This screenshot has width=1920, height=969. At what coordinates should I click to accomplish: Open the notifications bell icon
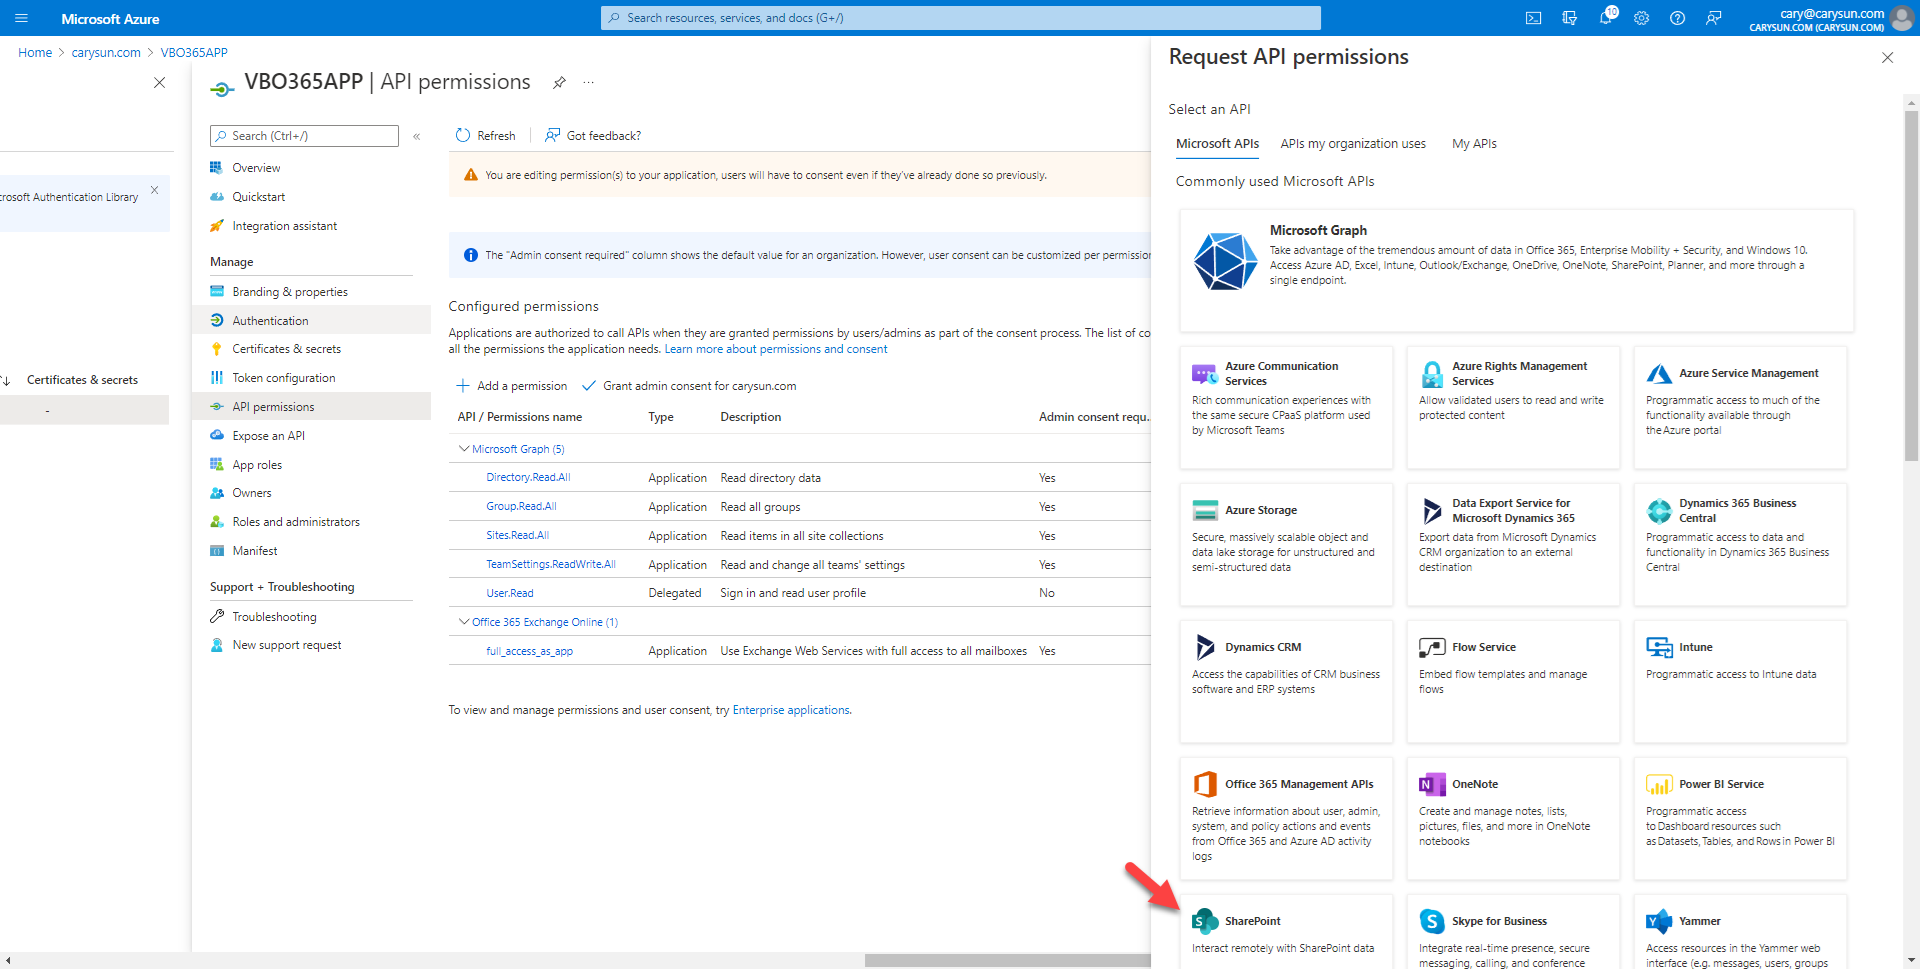1606,18
